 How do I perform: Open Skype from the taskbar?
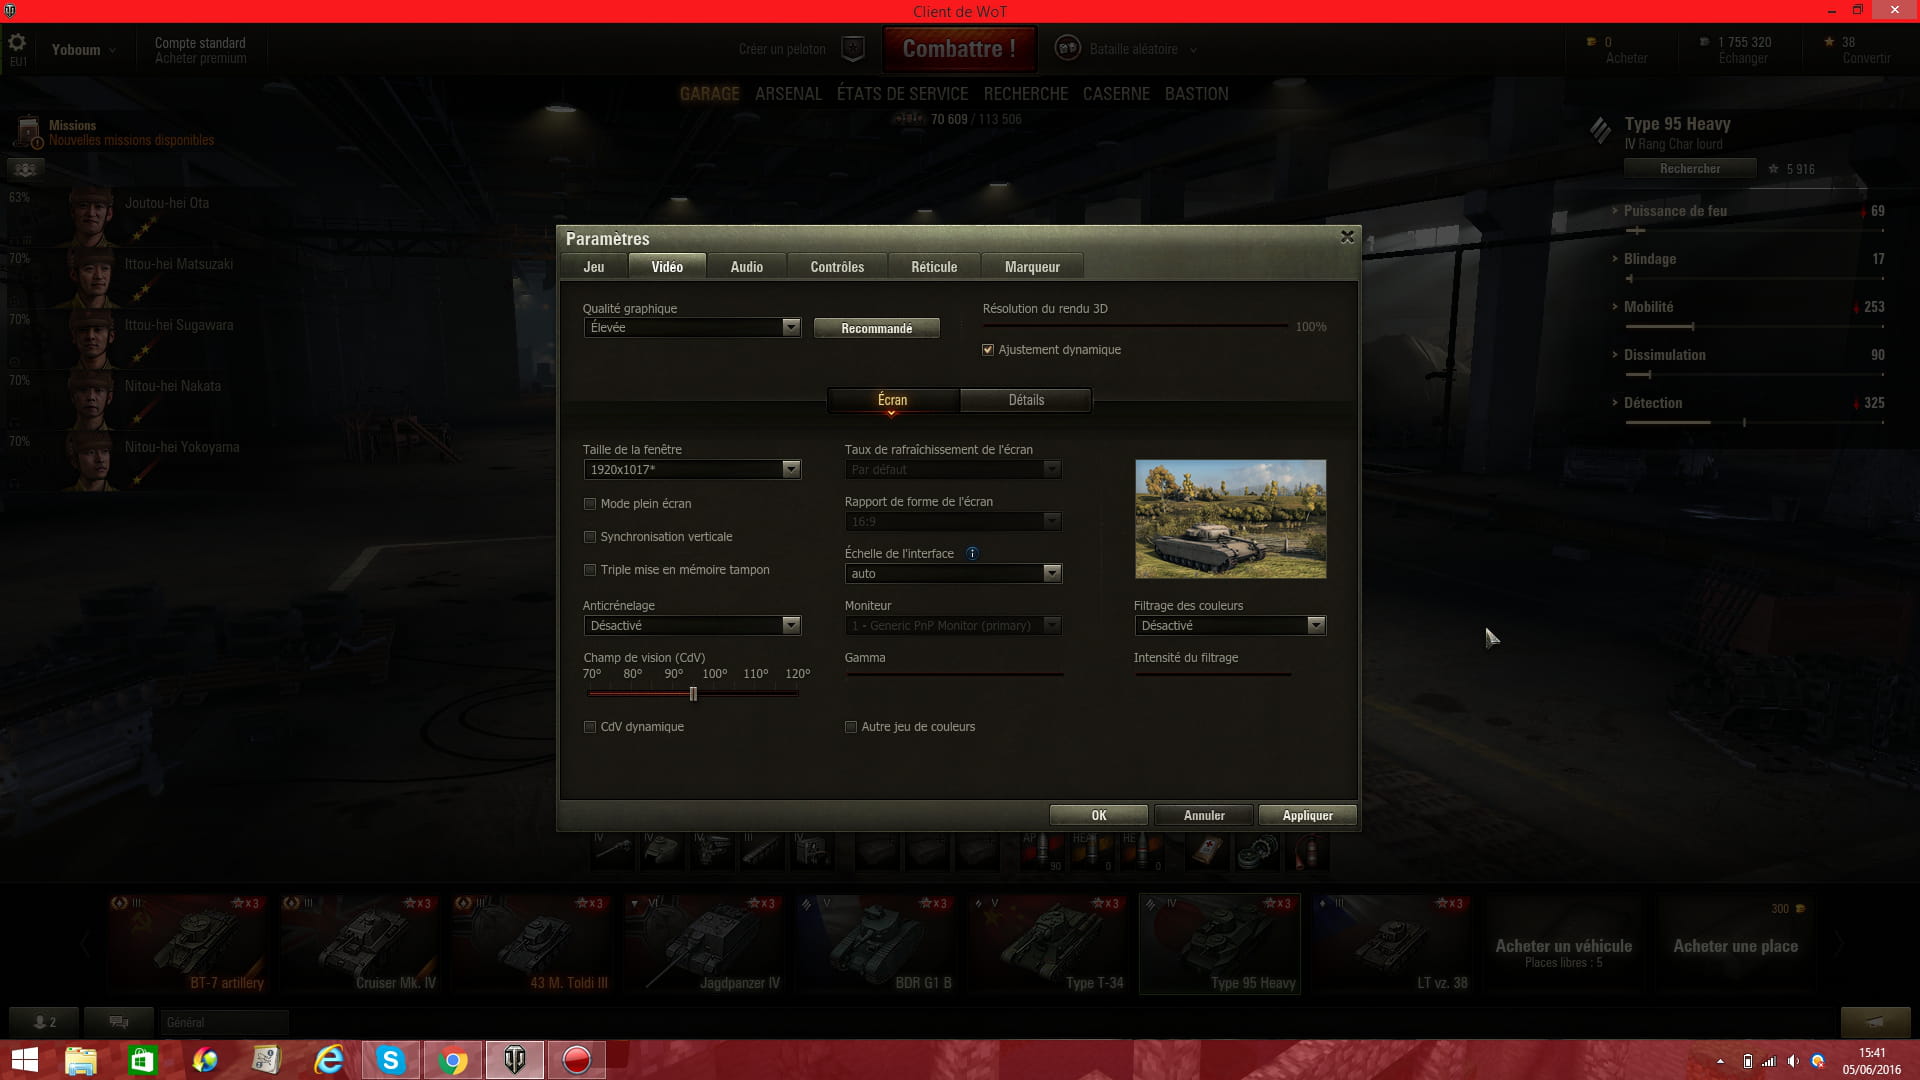pyautogui.click(x=391, y=1060)
